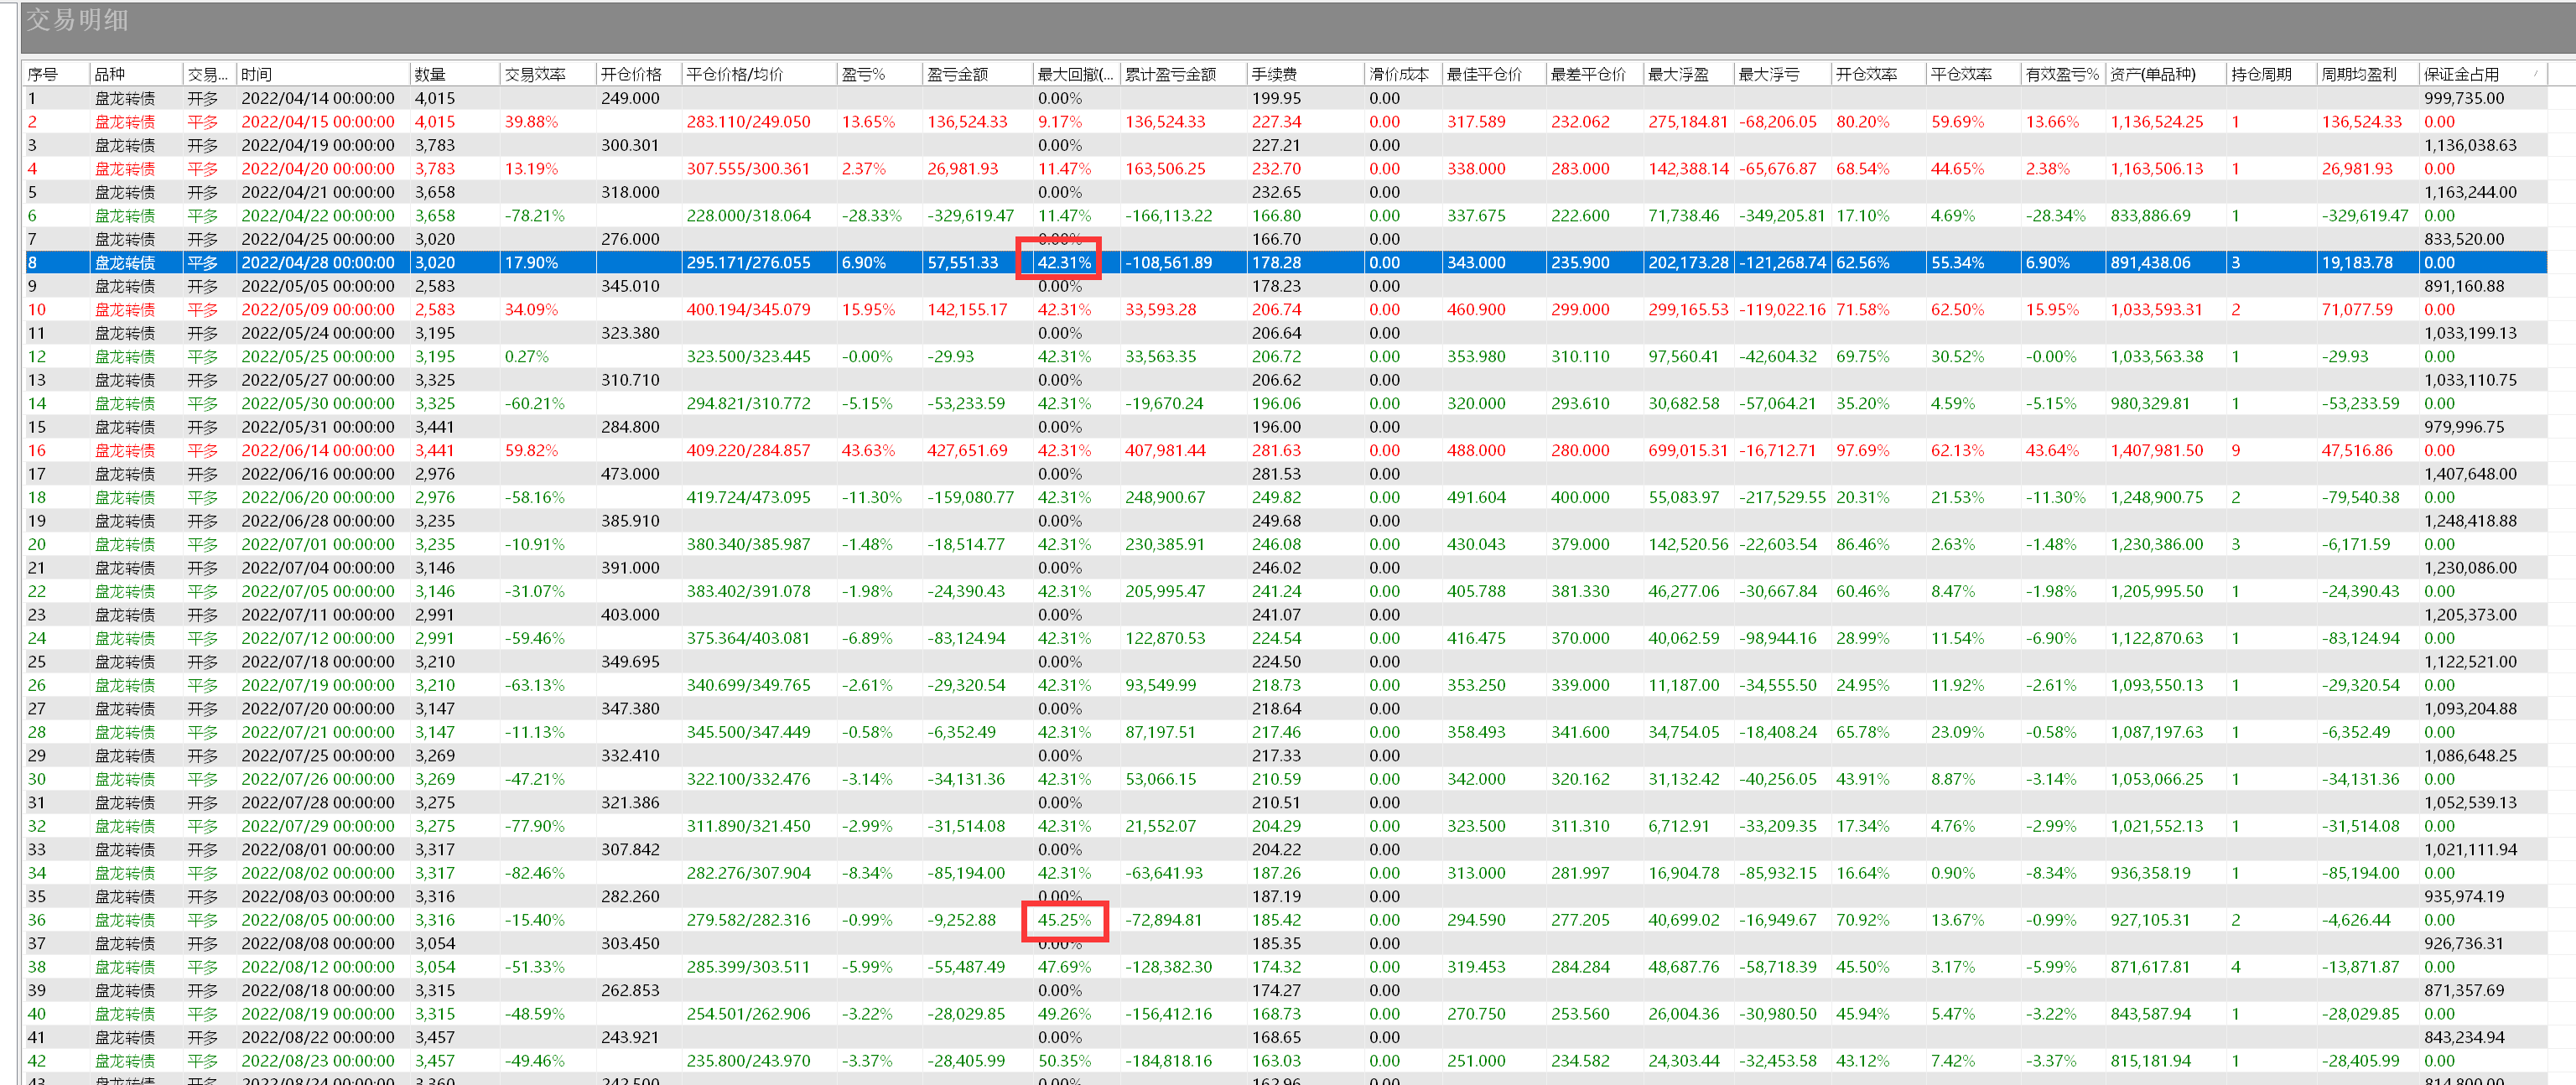
Task: Click the 平仓效率 column header
Action: (1973, 74)
